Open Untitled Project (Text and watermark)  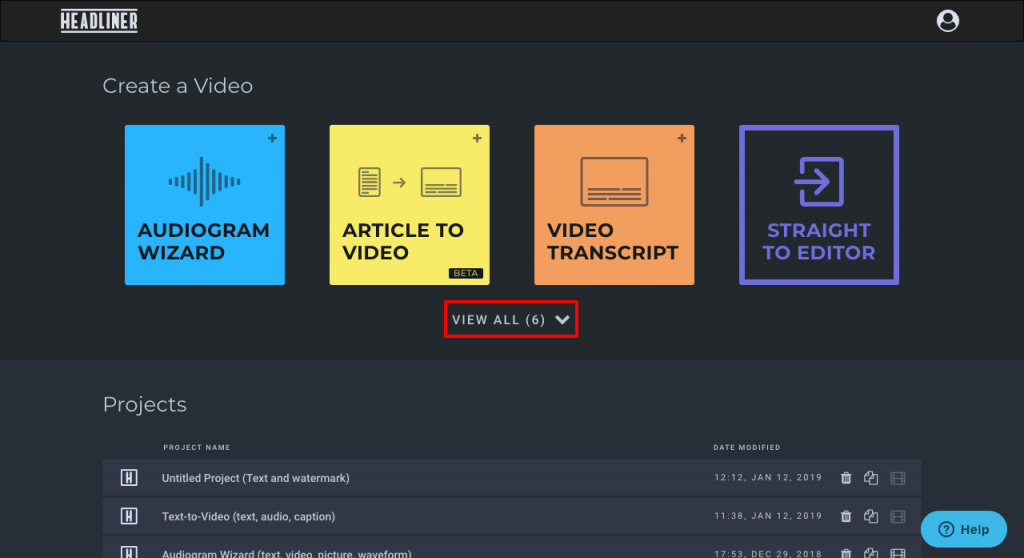coord(256,478)
